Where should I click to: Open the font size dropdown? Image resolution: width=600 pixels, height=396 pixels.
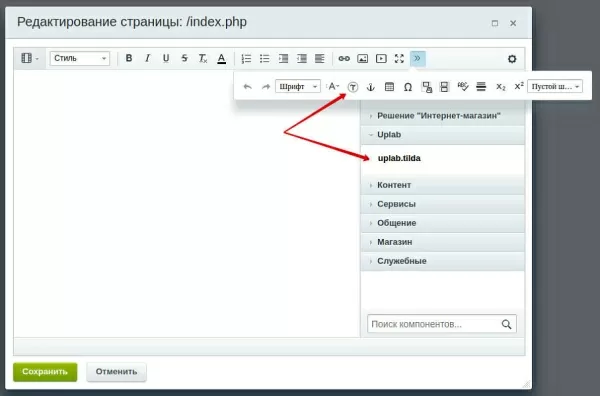[333, 86]
